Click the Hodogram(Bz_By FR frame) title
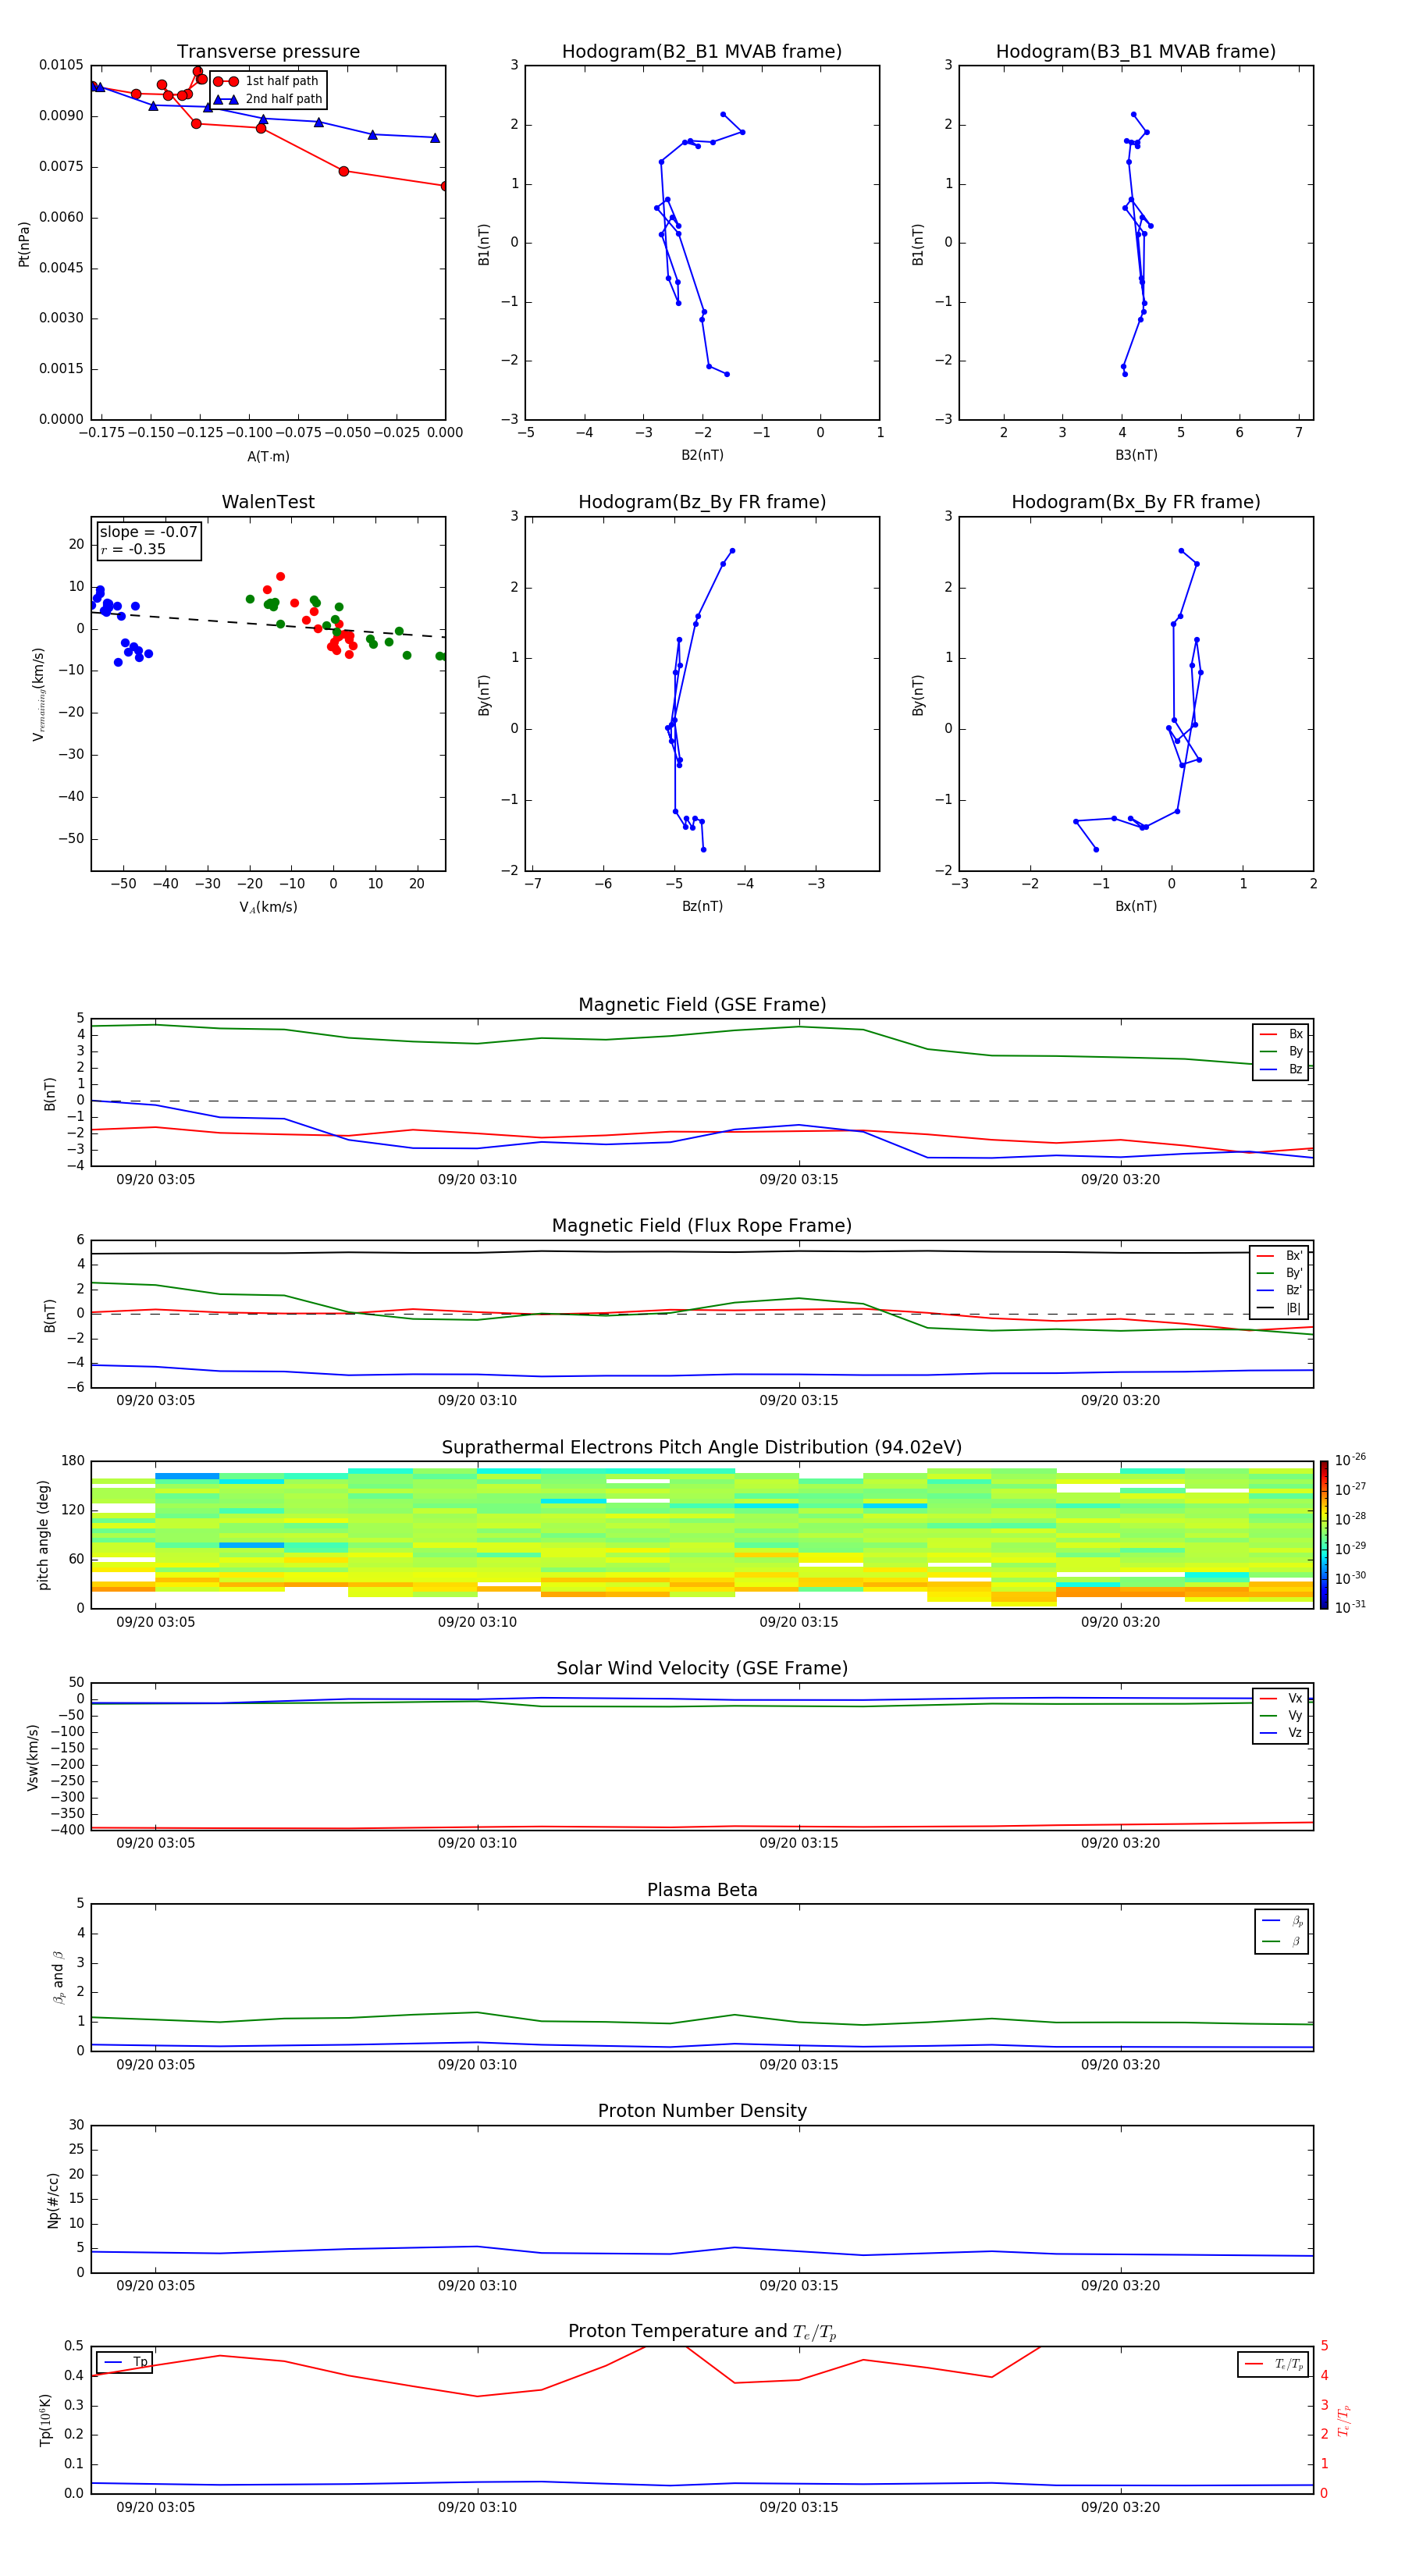The width and height of the screenshot is (1405, 2576). [702, 502]
